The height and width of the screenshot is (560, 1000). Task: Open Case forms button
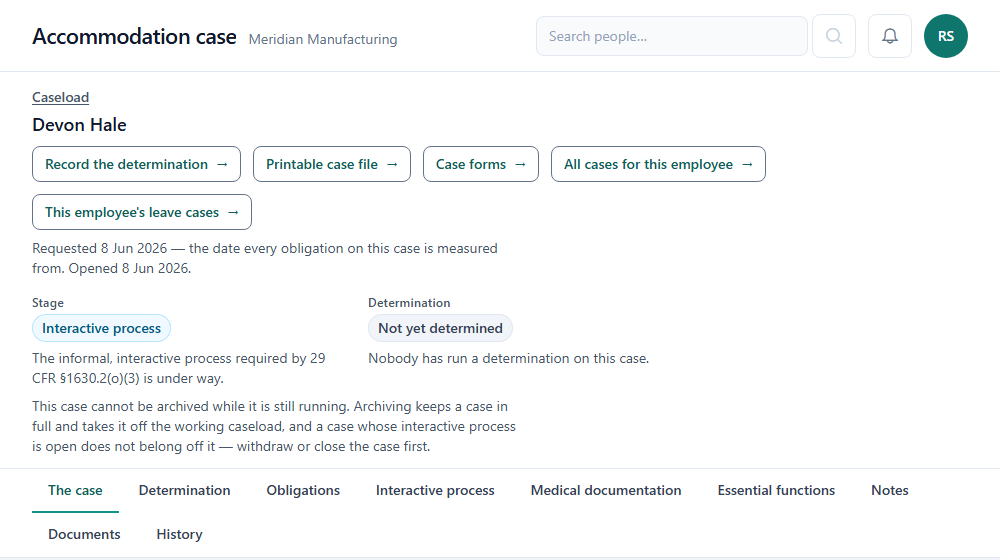481,165
